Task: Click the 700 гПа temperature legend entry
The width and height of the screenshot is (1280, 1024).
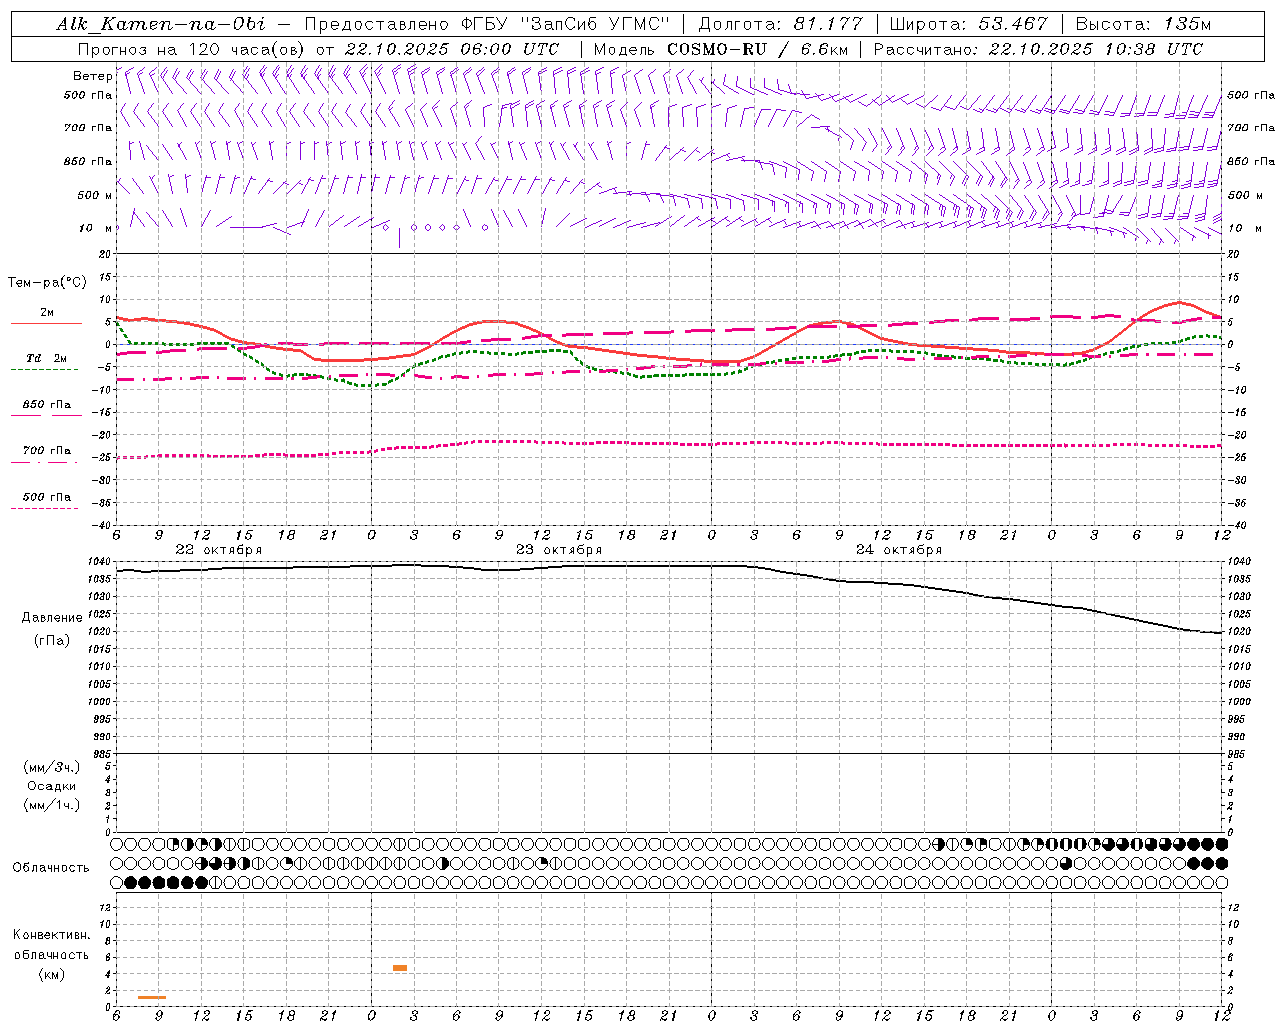Action: coord(46,451)
